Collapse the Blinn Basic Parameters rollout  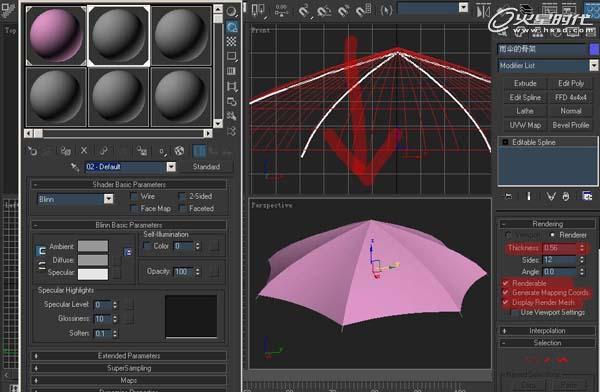(129, 225)
